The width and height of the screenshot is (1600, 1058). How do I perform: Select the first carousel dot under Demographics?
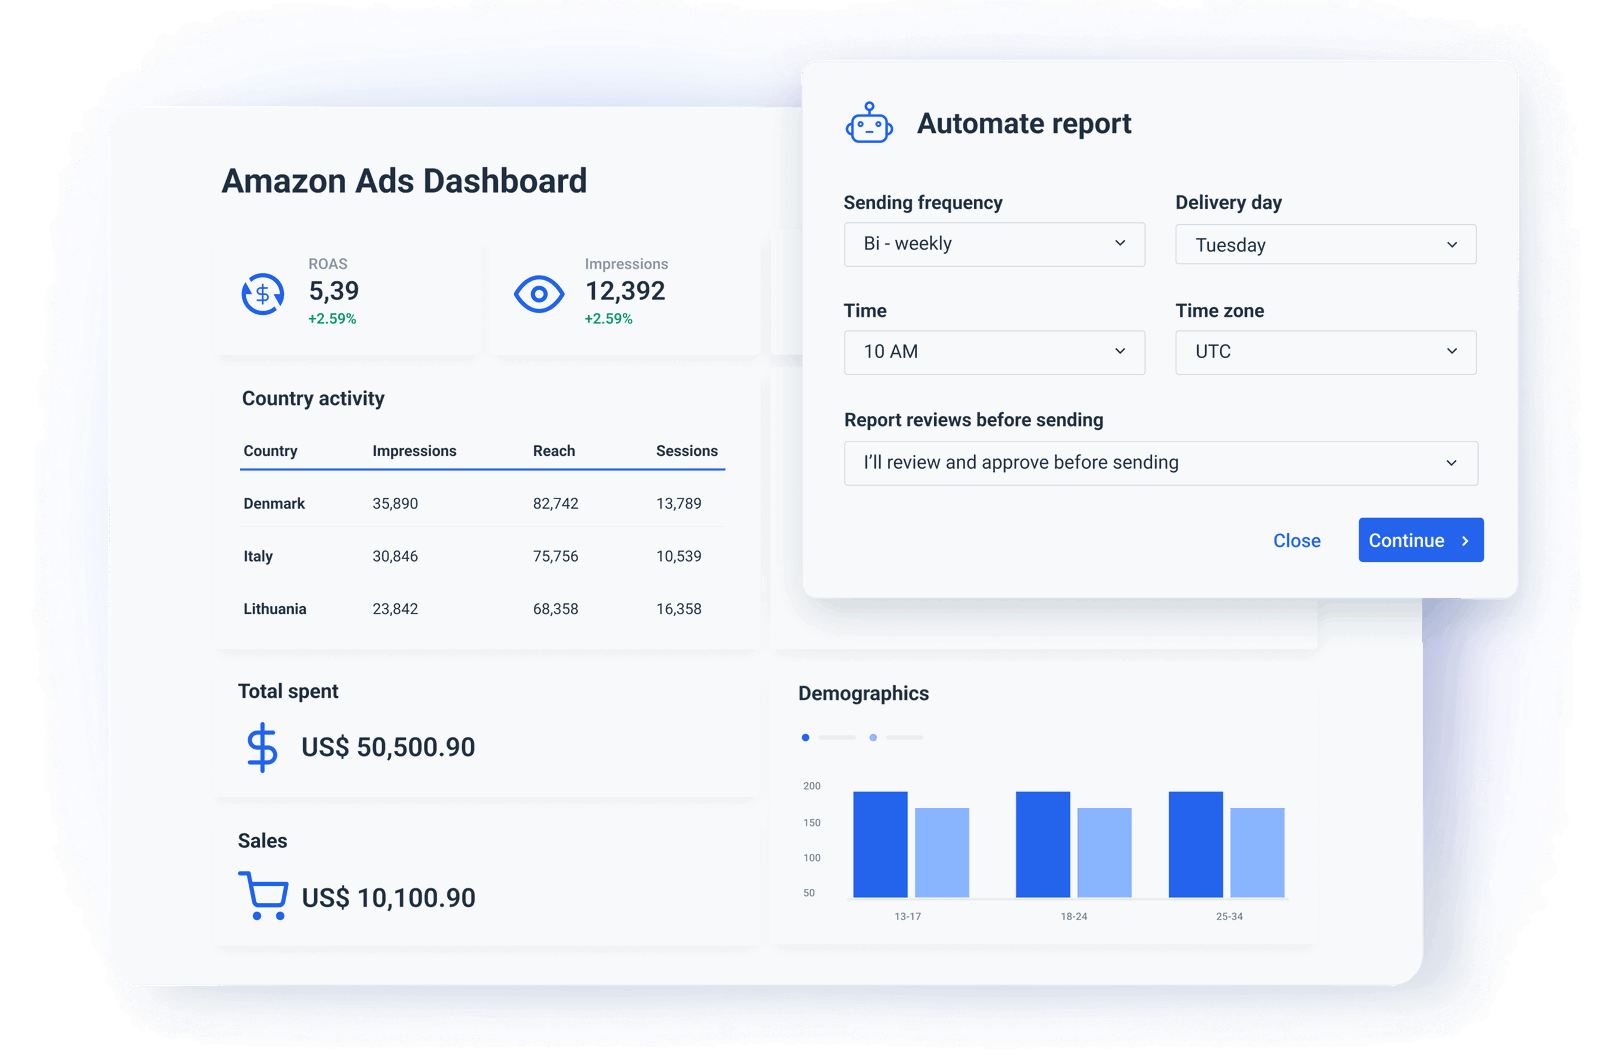tap(805, 737)
